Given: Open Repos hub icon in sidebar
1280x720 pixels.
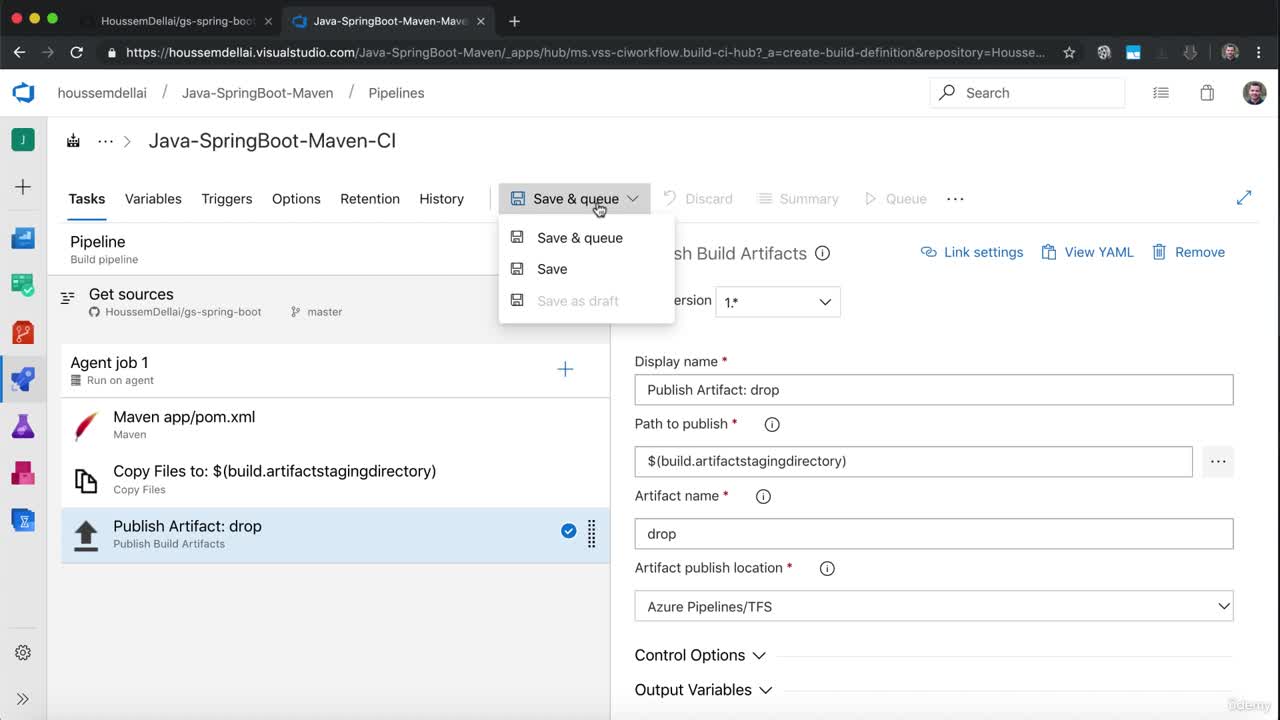Looking at the screenshot, I should (23, 332).
